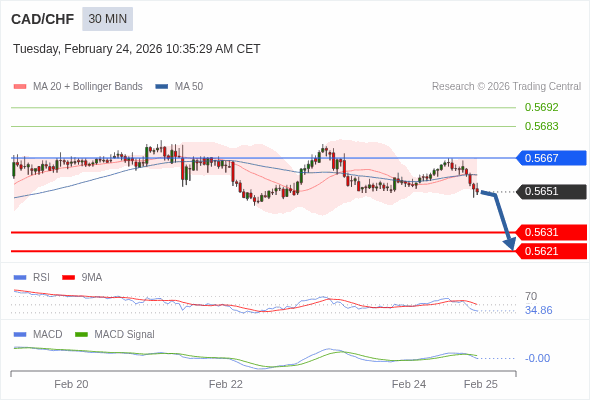590x400 pixels.
Task: Click the blue pivot price tag 0.5667
Action: (551, 158)
